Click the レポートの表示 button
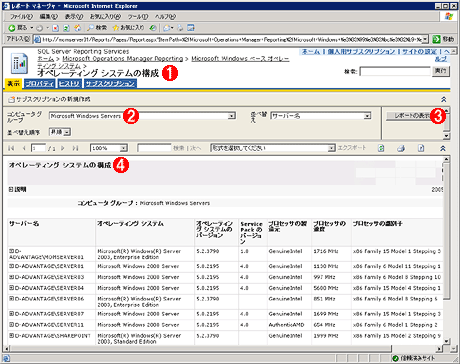 412,116
